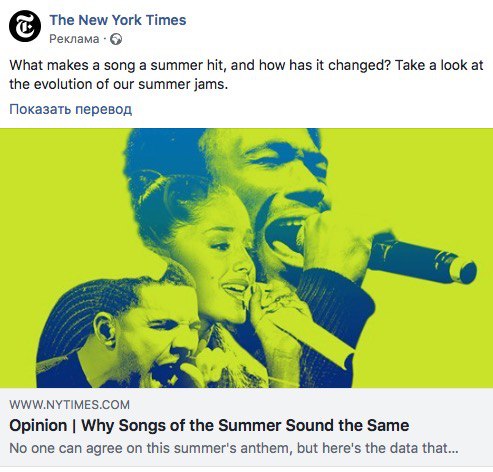
Task: Click the Реклама sponsored label
Action: click(74, 39)
